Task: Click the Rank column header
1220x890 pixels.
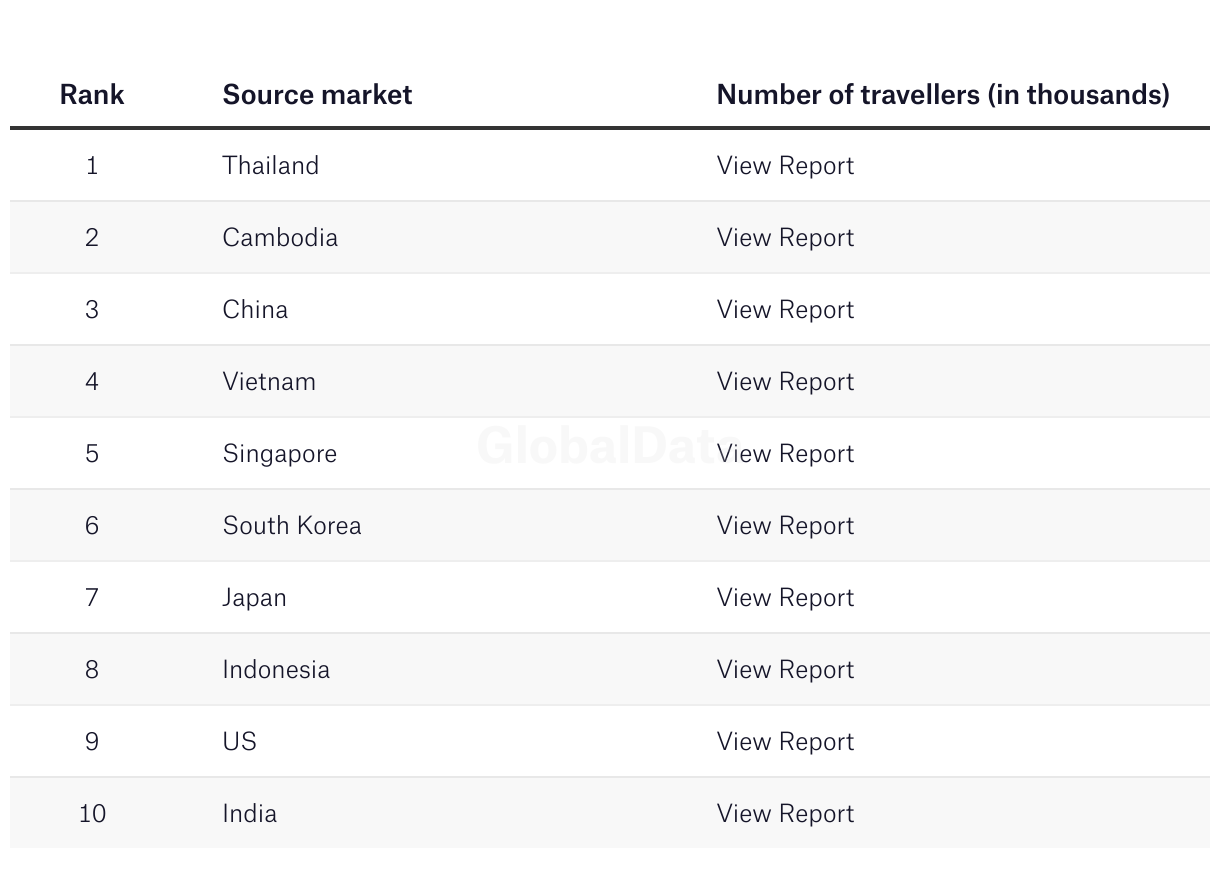Action: coord(92,94)
